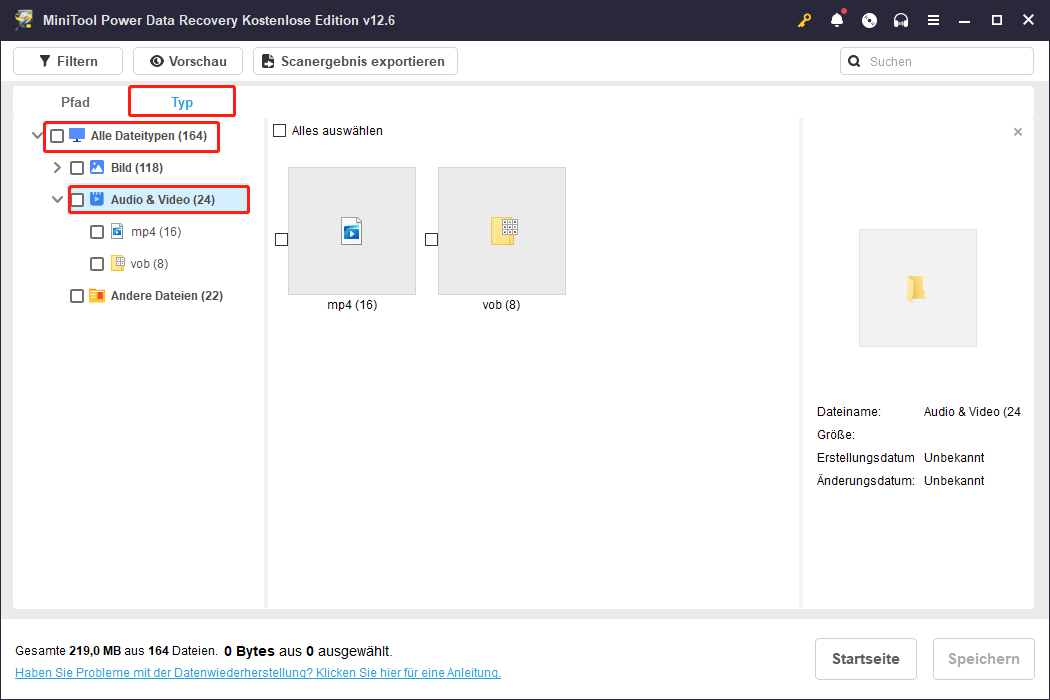
Task: Tick the Audio & Video checkbox
Action: pyautogui.click(x=77, y=200)
